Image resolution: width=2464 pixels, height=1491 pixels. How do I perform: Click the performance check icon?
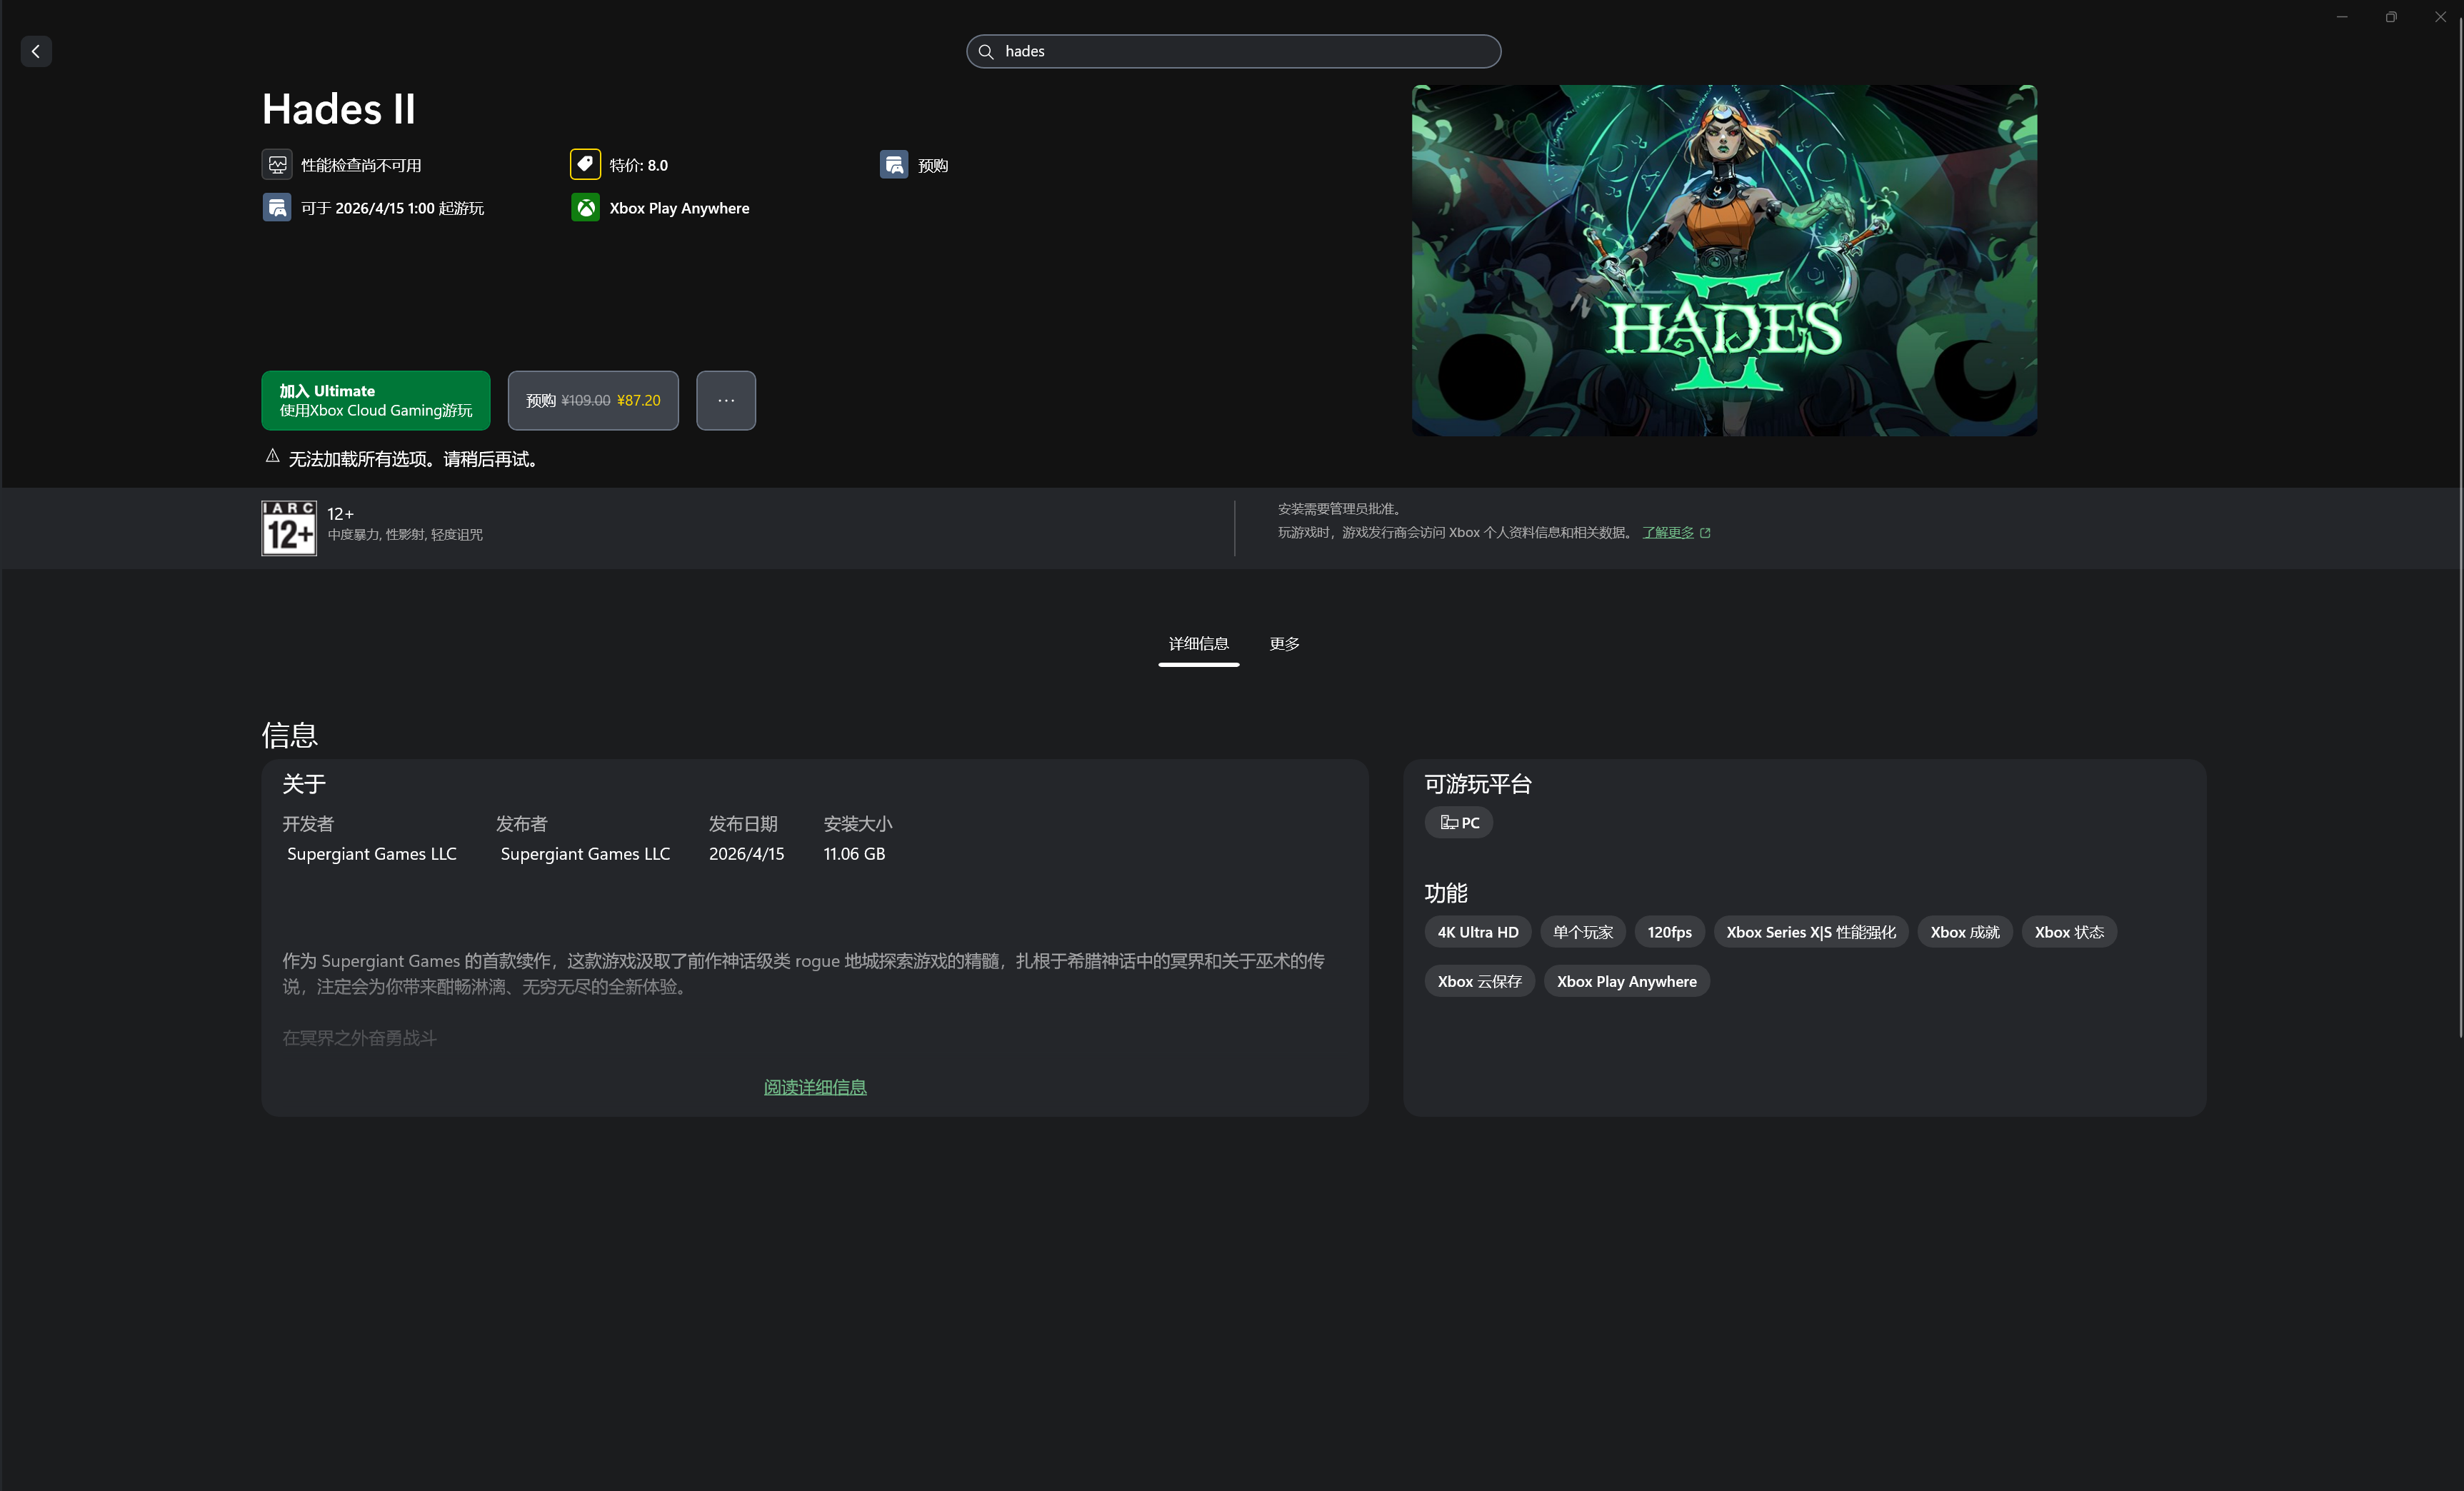277,165
